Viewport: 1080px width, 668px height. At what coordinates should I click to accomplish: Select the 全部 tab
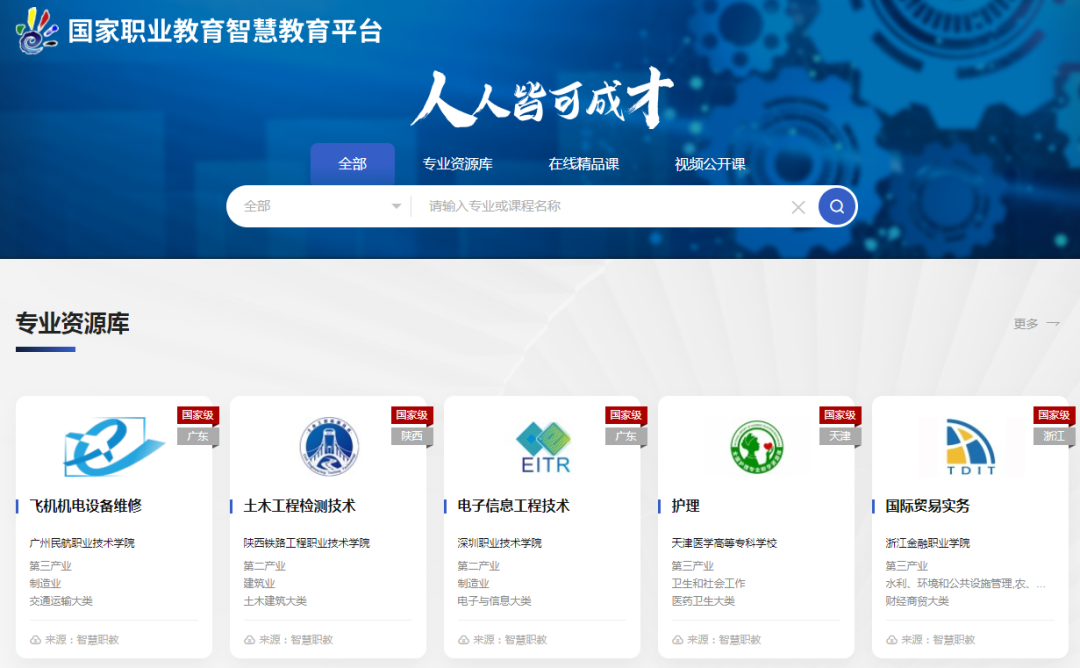(x=352, y=164)
